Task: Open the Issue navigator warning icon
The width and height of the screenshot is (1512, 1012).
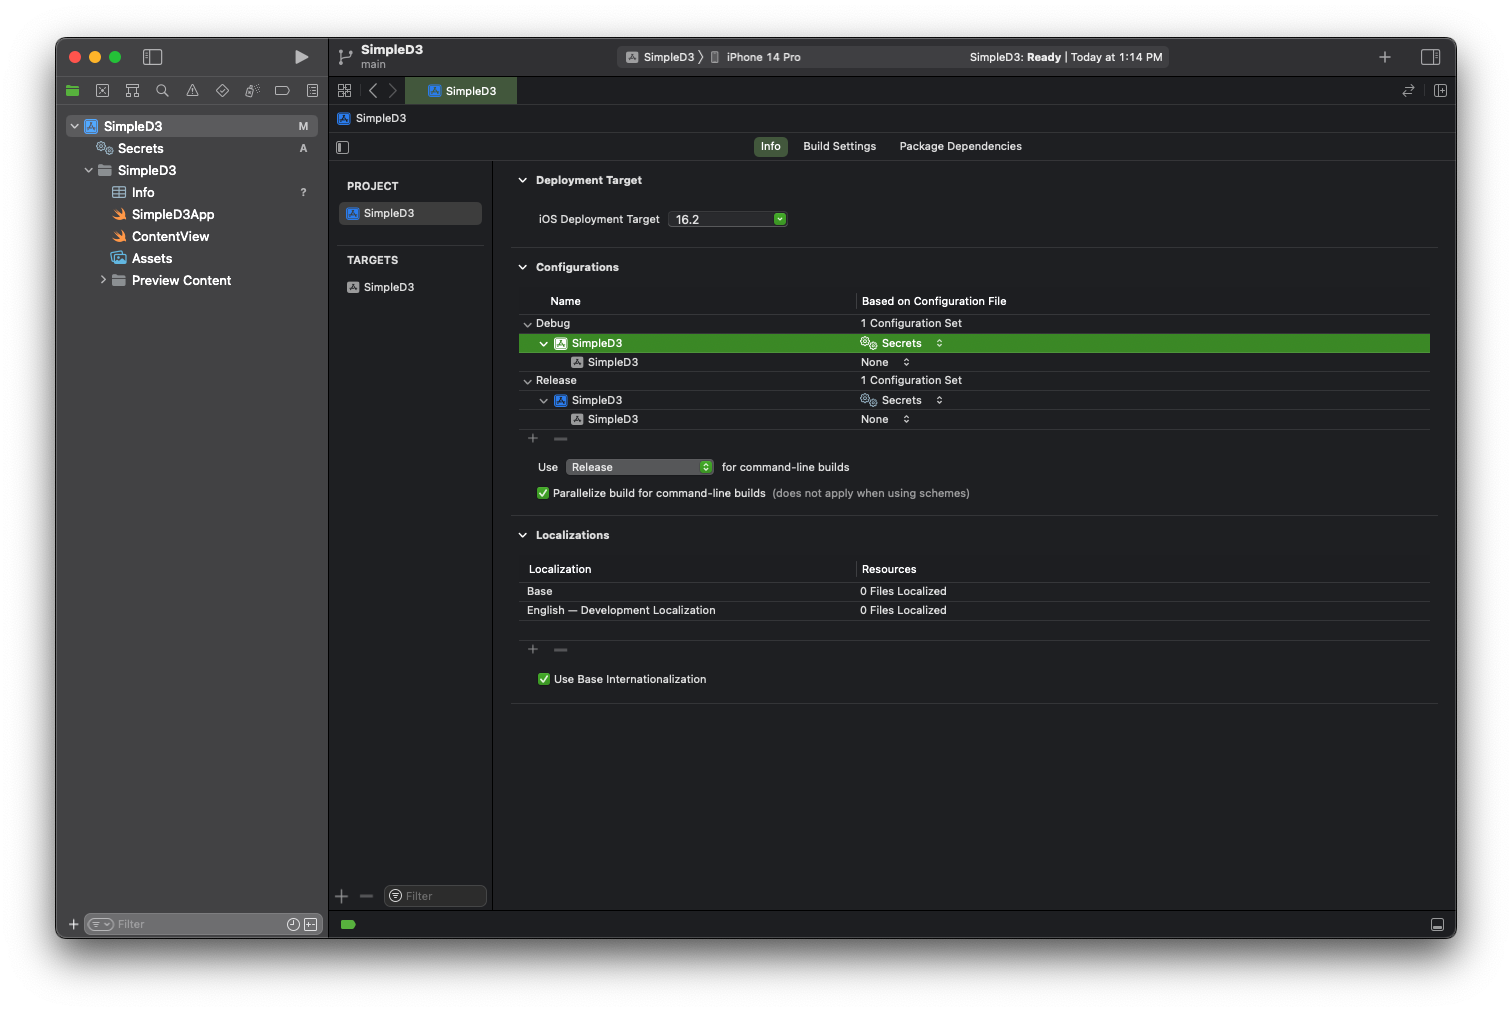Action: (x=192, y=91)
